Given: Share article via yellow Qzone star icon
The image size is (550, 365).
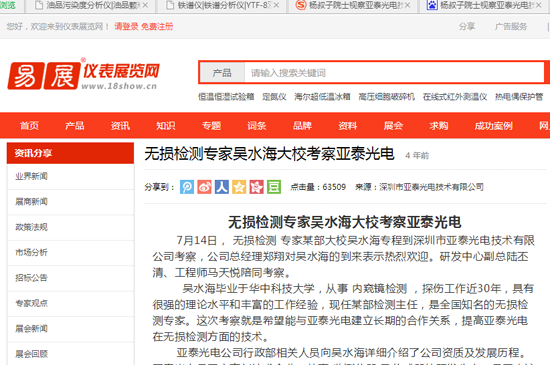Looking at the screenshot, I should tap(239, 187).
